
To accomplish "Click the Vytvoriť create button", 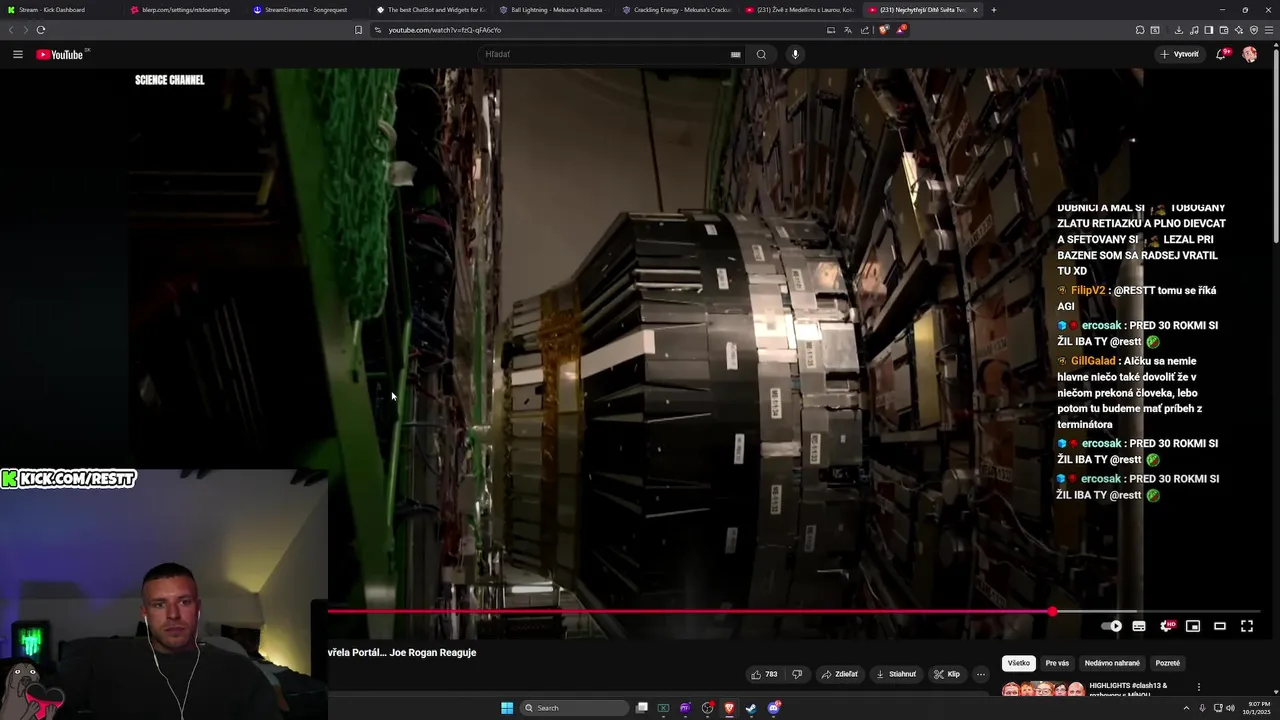I will [x=1179, y=54].
